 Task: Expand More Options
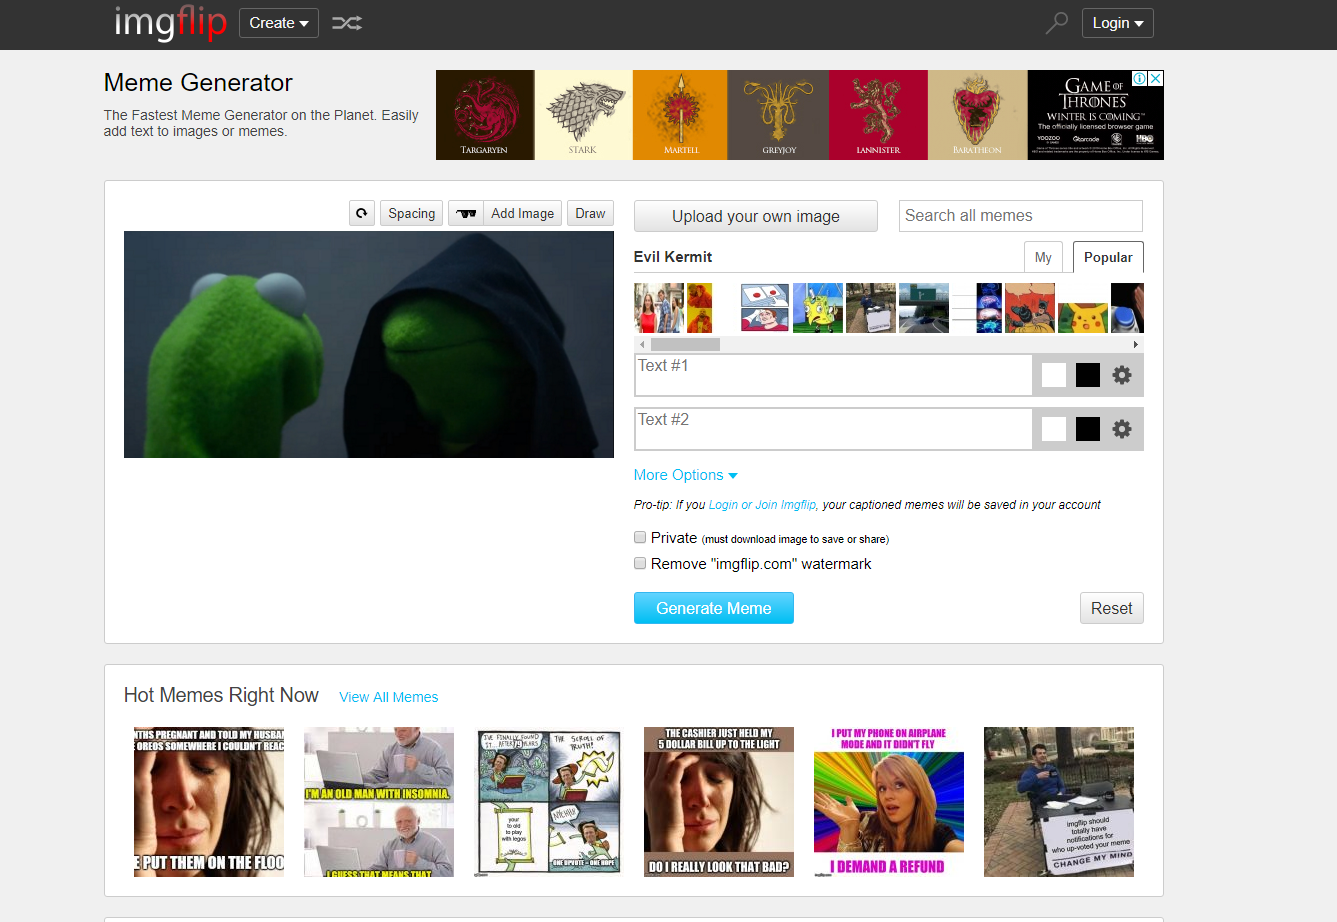click(x=685, y=475)
